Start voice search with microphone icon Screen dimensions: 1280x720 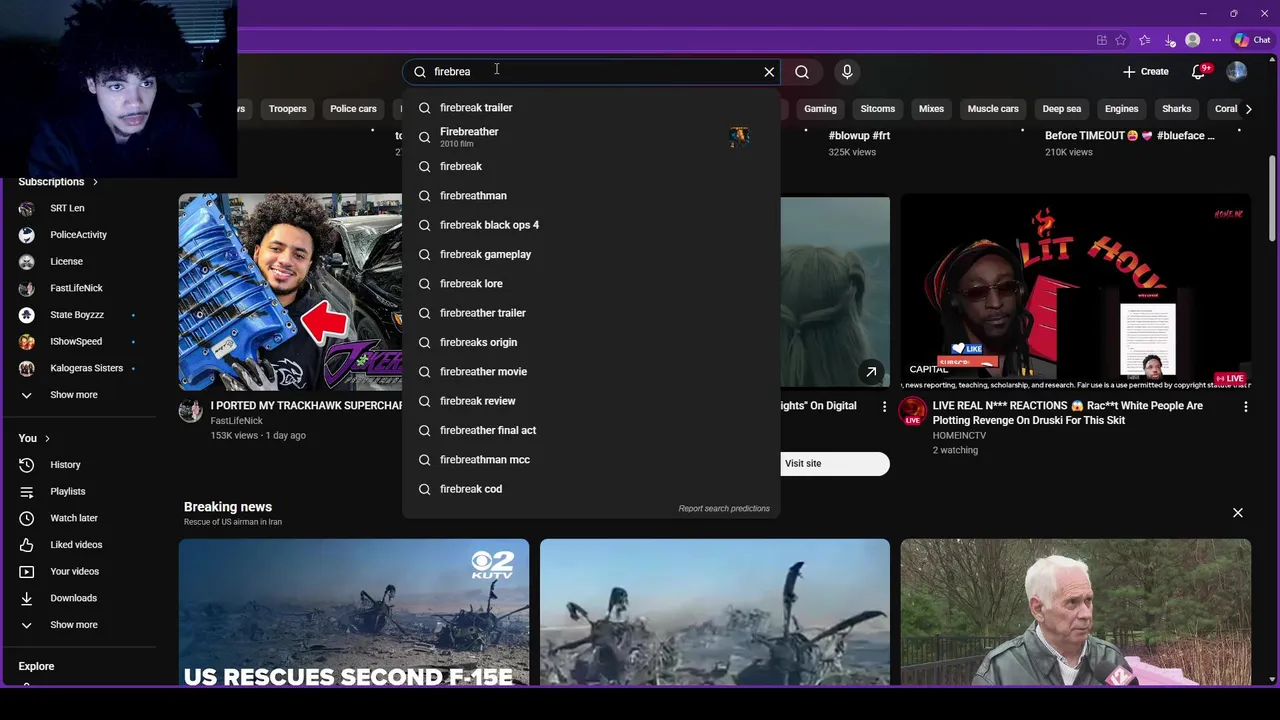(x=847, y=72)
